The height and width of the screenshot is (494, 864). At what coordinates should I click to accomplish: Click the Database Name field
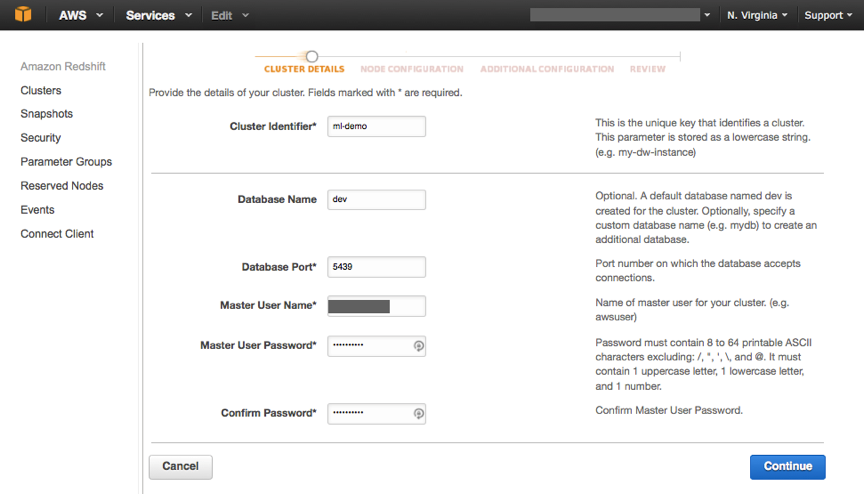376,199
